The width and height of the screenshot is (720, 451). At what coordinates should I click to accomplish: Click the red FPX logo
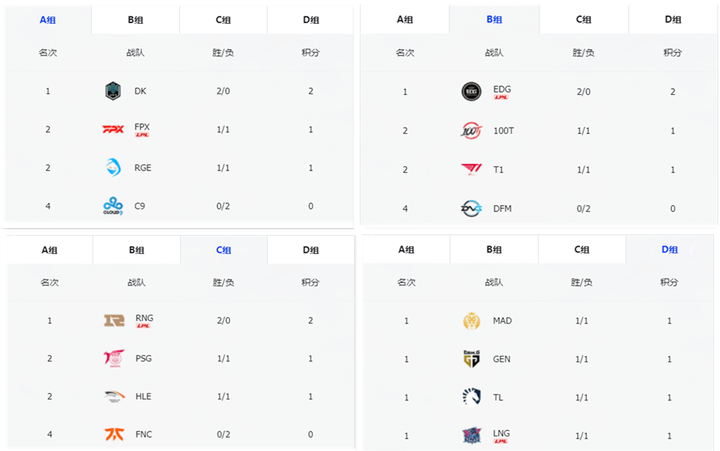(x=113, y=130)
